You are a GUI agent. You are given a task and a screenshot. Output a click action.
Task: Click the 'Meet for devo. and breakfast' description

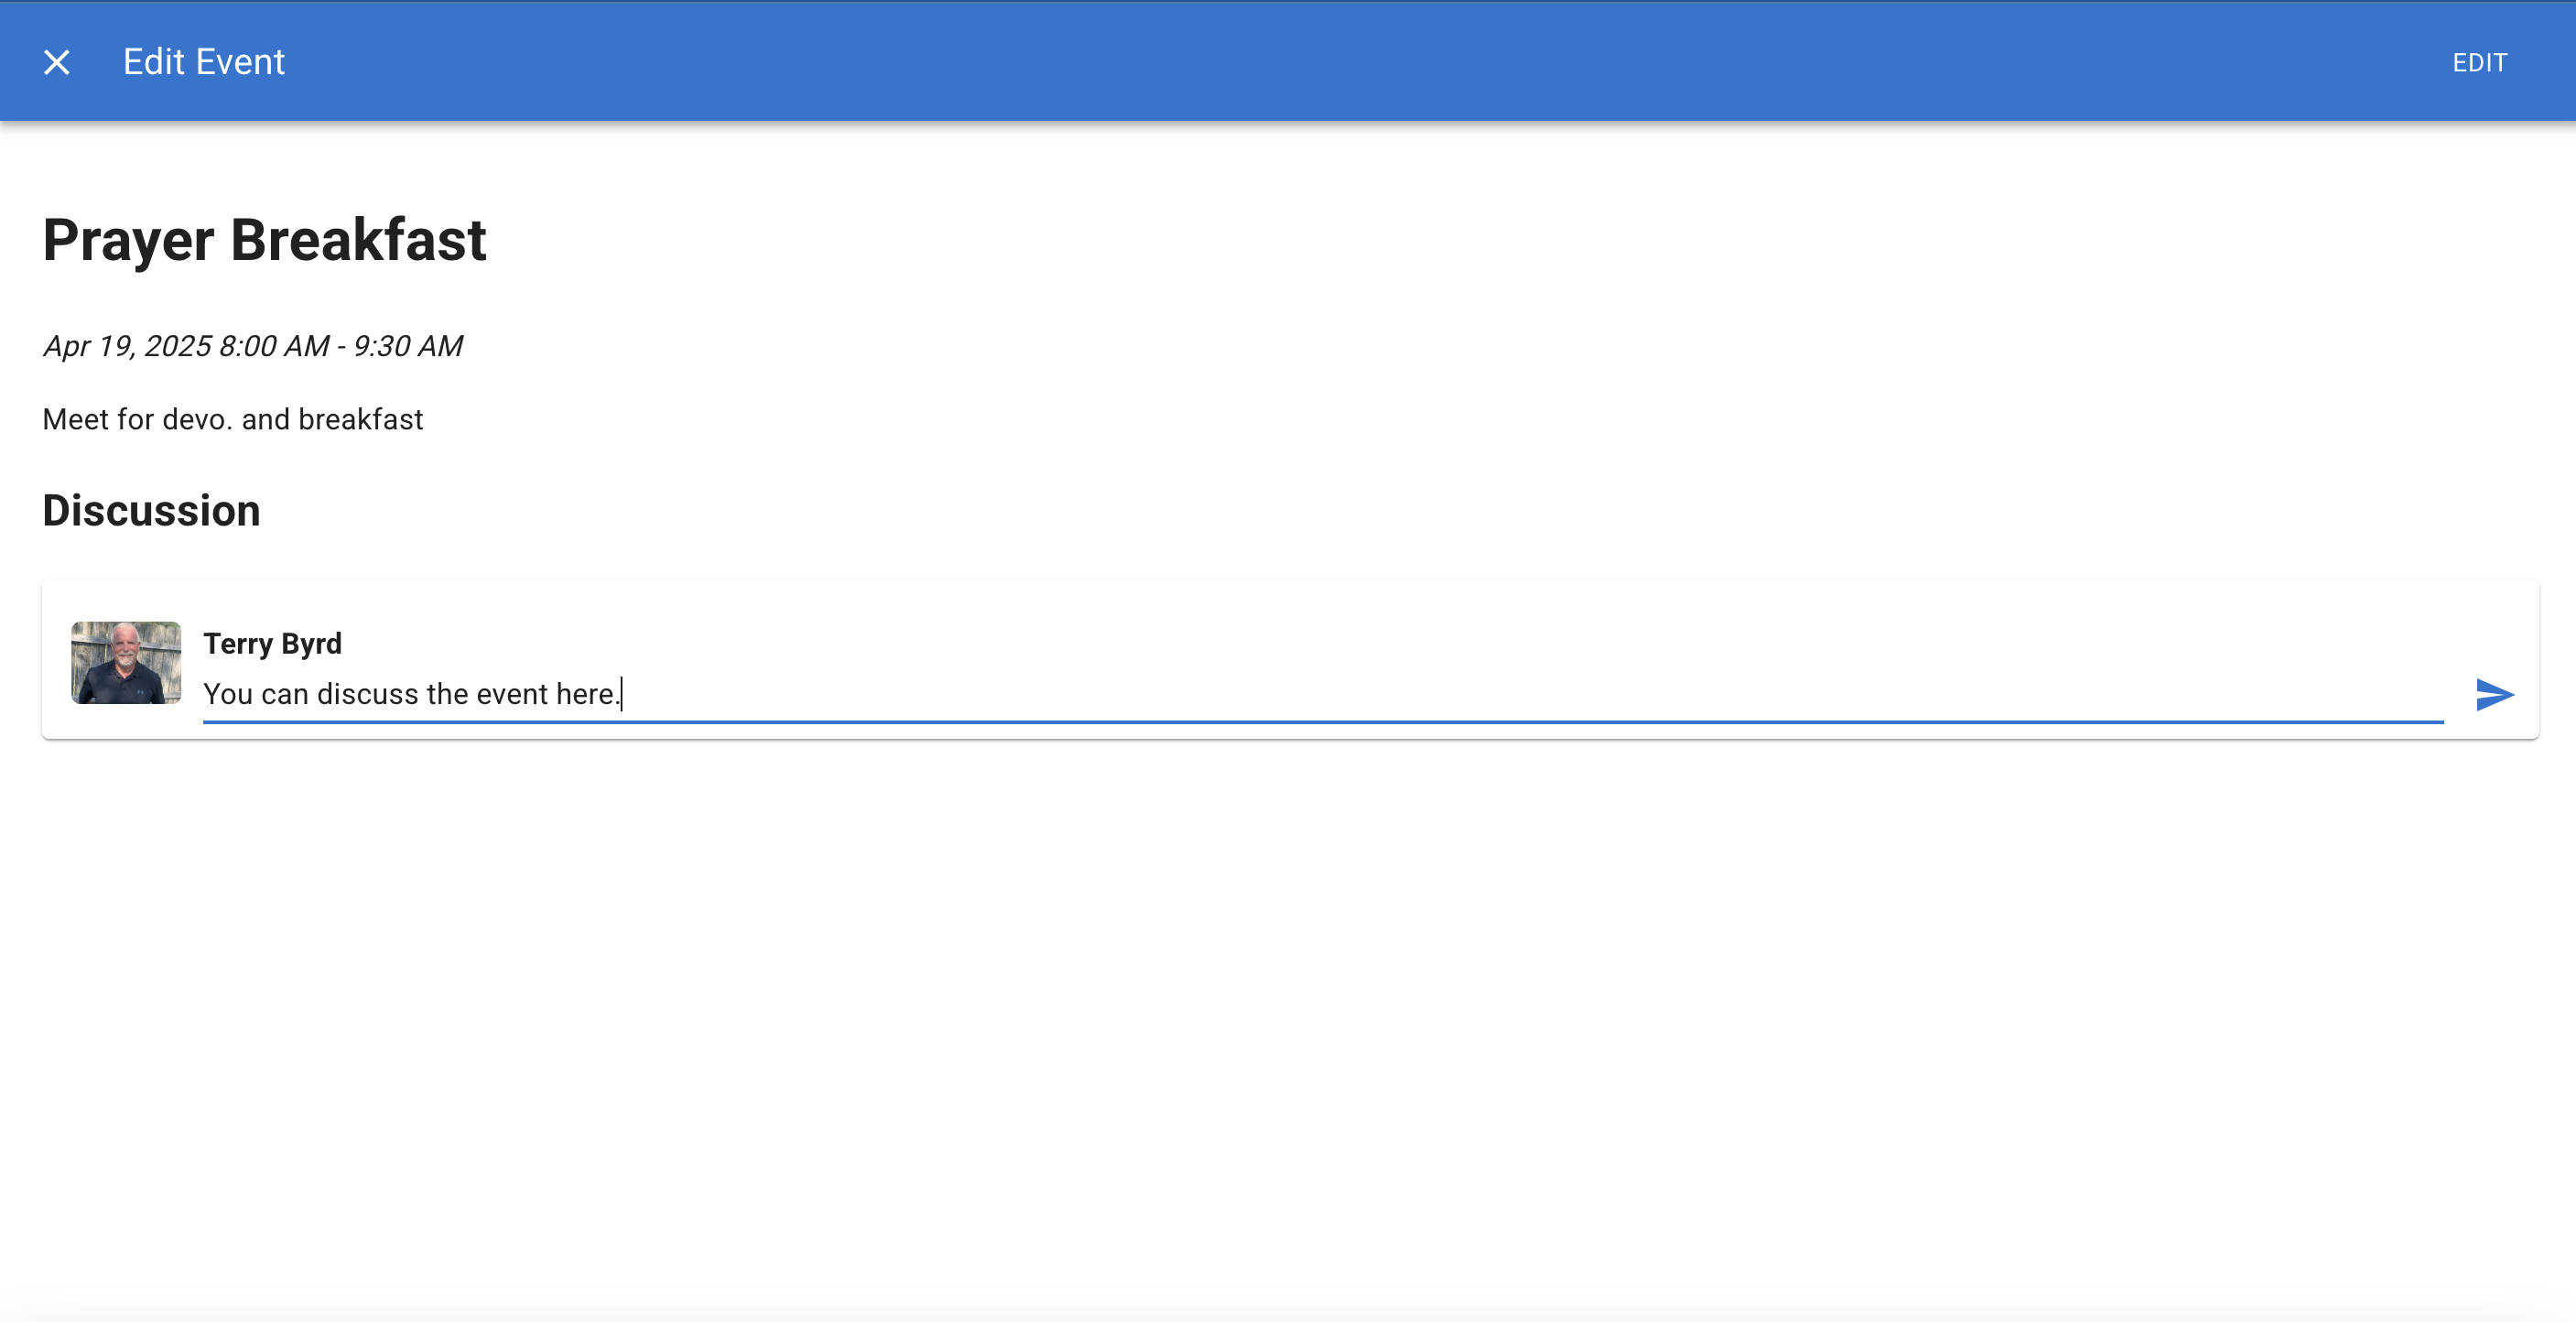232,419
